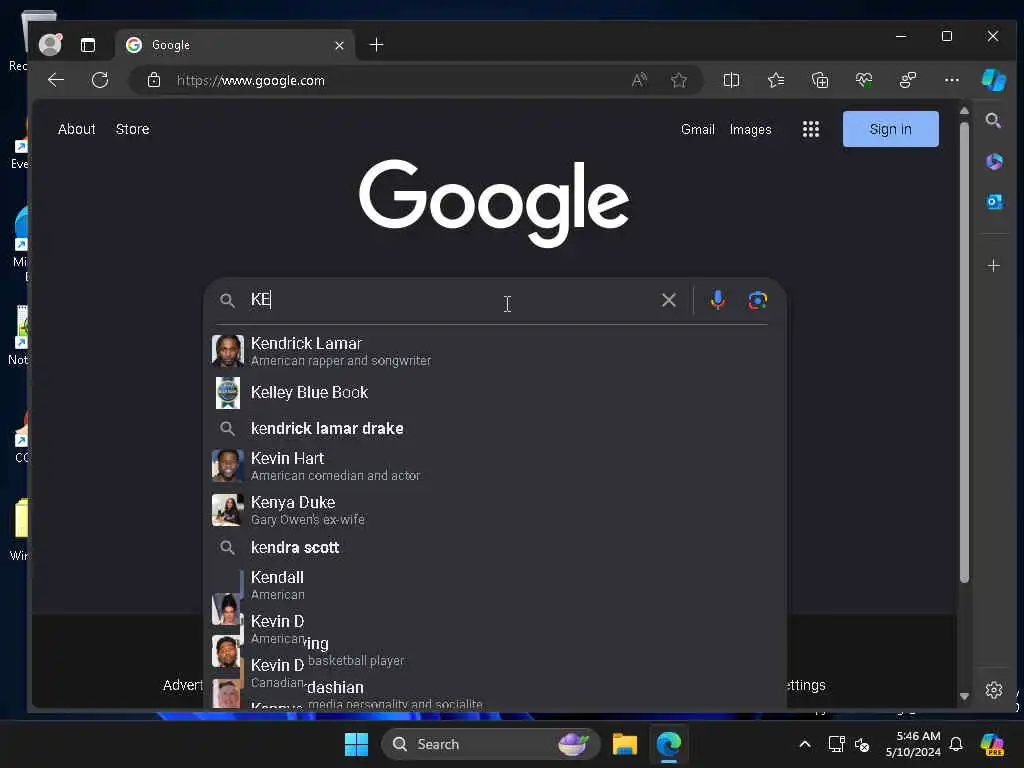Image resolution: width=1024 pixels, height=768 pixels.
Task: Go back with the back arrow
Action: click(x=56, y=80)
